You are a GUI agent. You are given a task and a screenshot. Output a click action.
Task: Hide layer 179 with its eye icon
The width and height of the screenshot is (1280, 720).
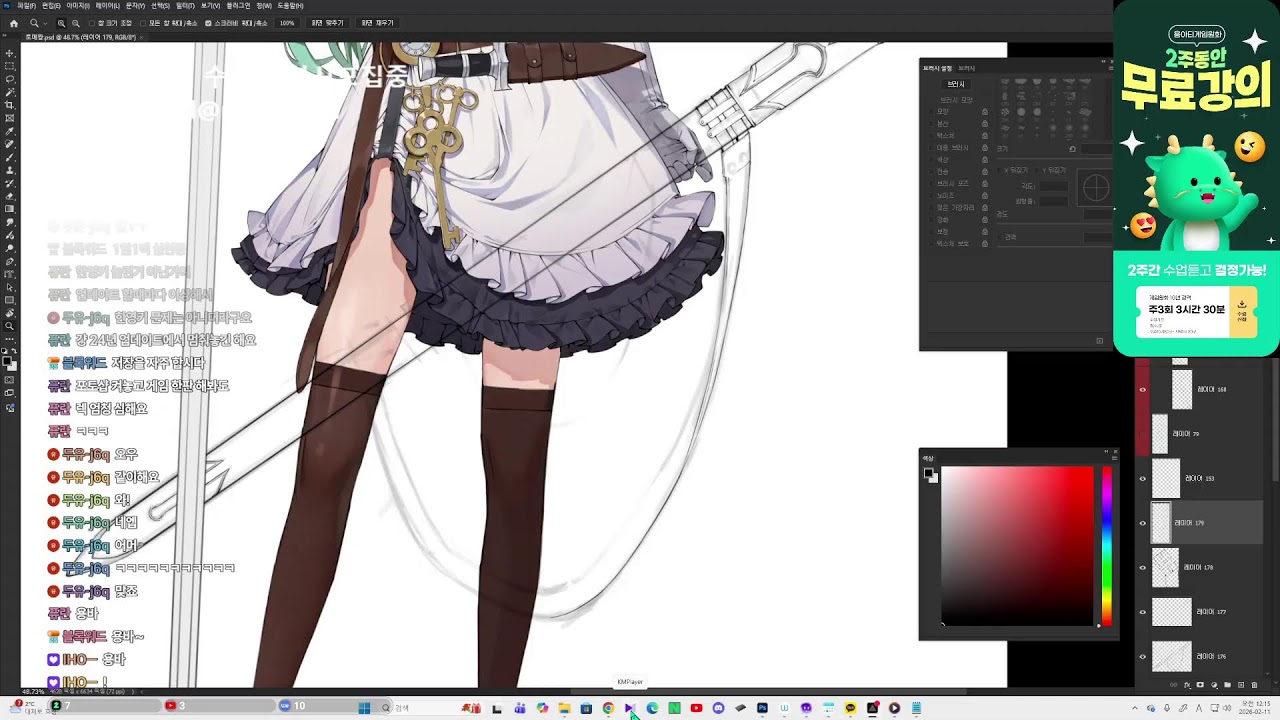(x=1143, y=523)
